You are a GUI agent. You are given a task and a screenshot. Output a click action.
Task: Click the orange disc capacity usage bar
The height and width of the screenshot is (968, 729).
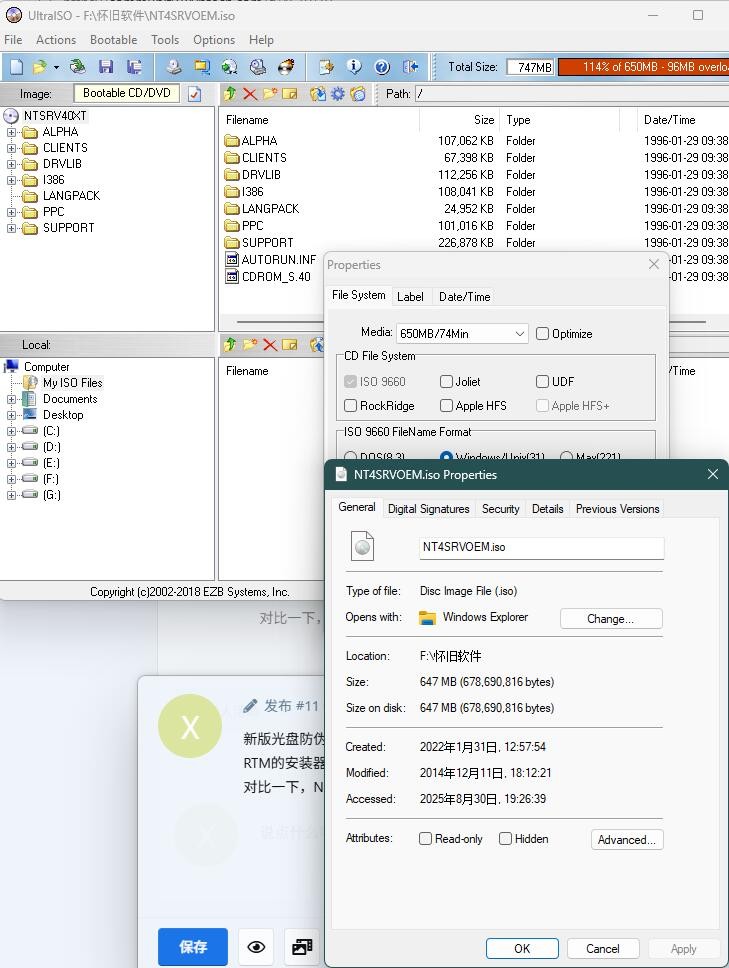(642, 67)
